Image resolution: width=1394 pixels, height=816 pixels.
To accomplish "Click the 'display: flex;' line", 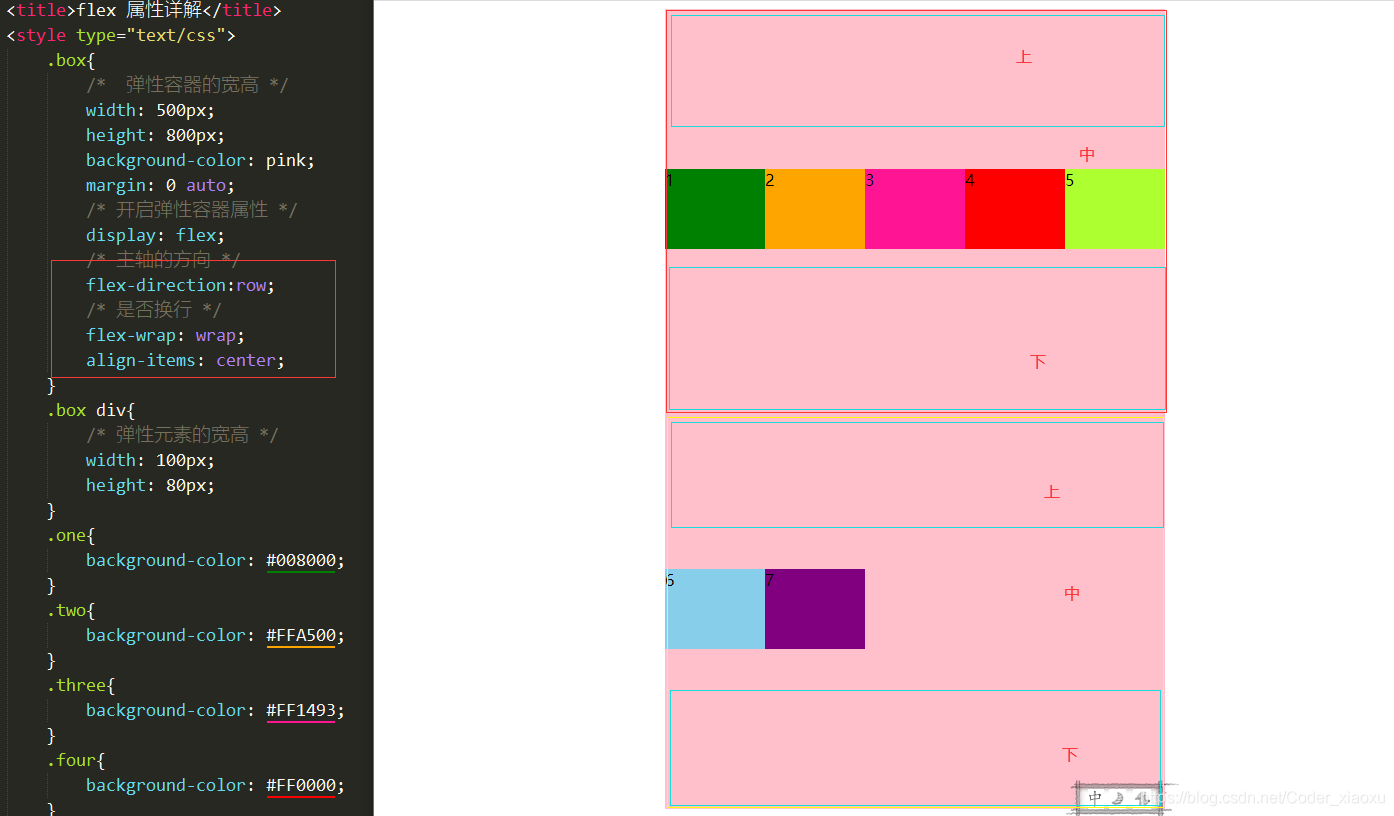I will tap(155, 235).
